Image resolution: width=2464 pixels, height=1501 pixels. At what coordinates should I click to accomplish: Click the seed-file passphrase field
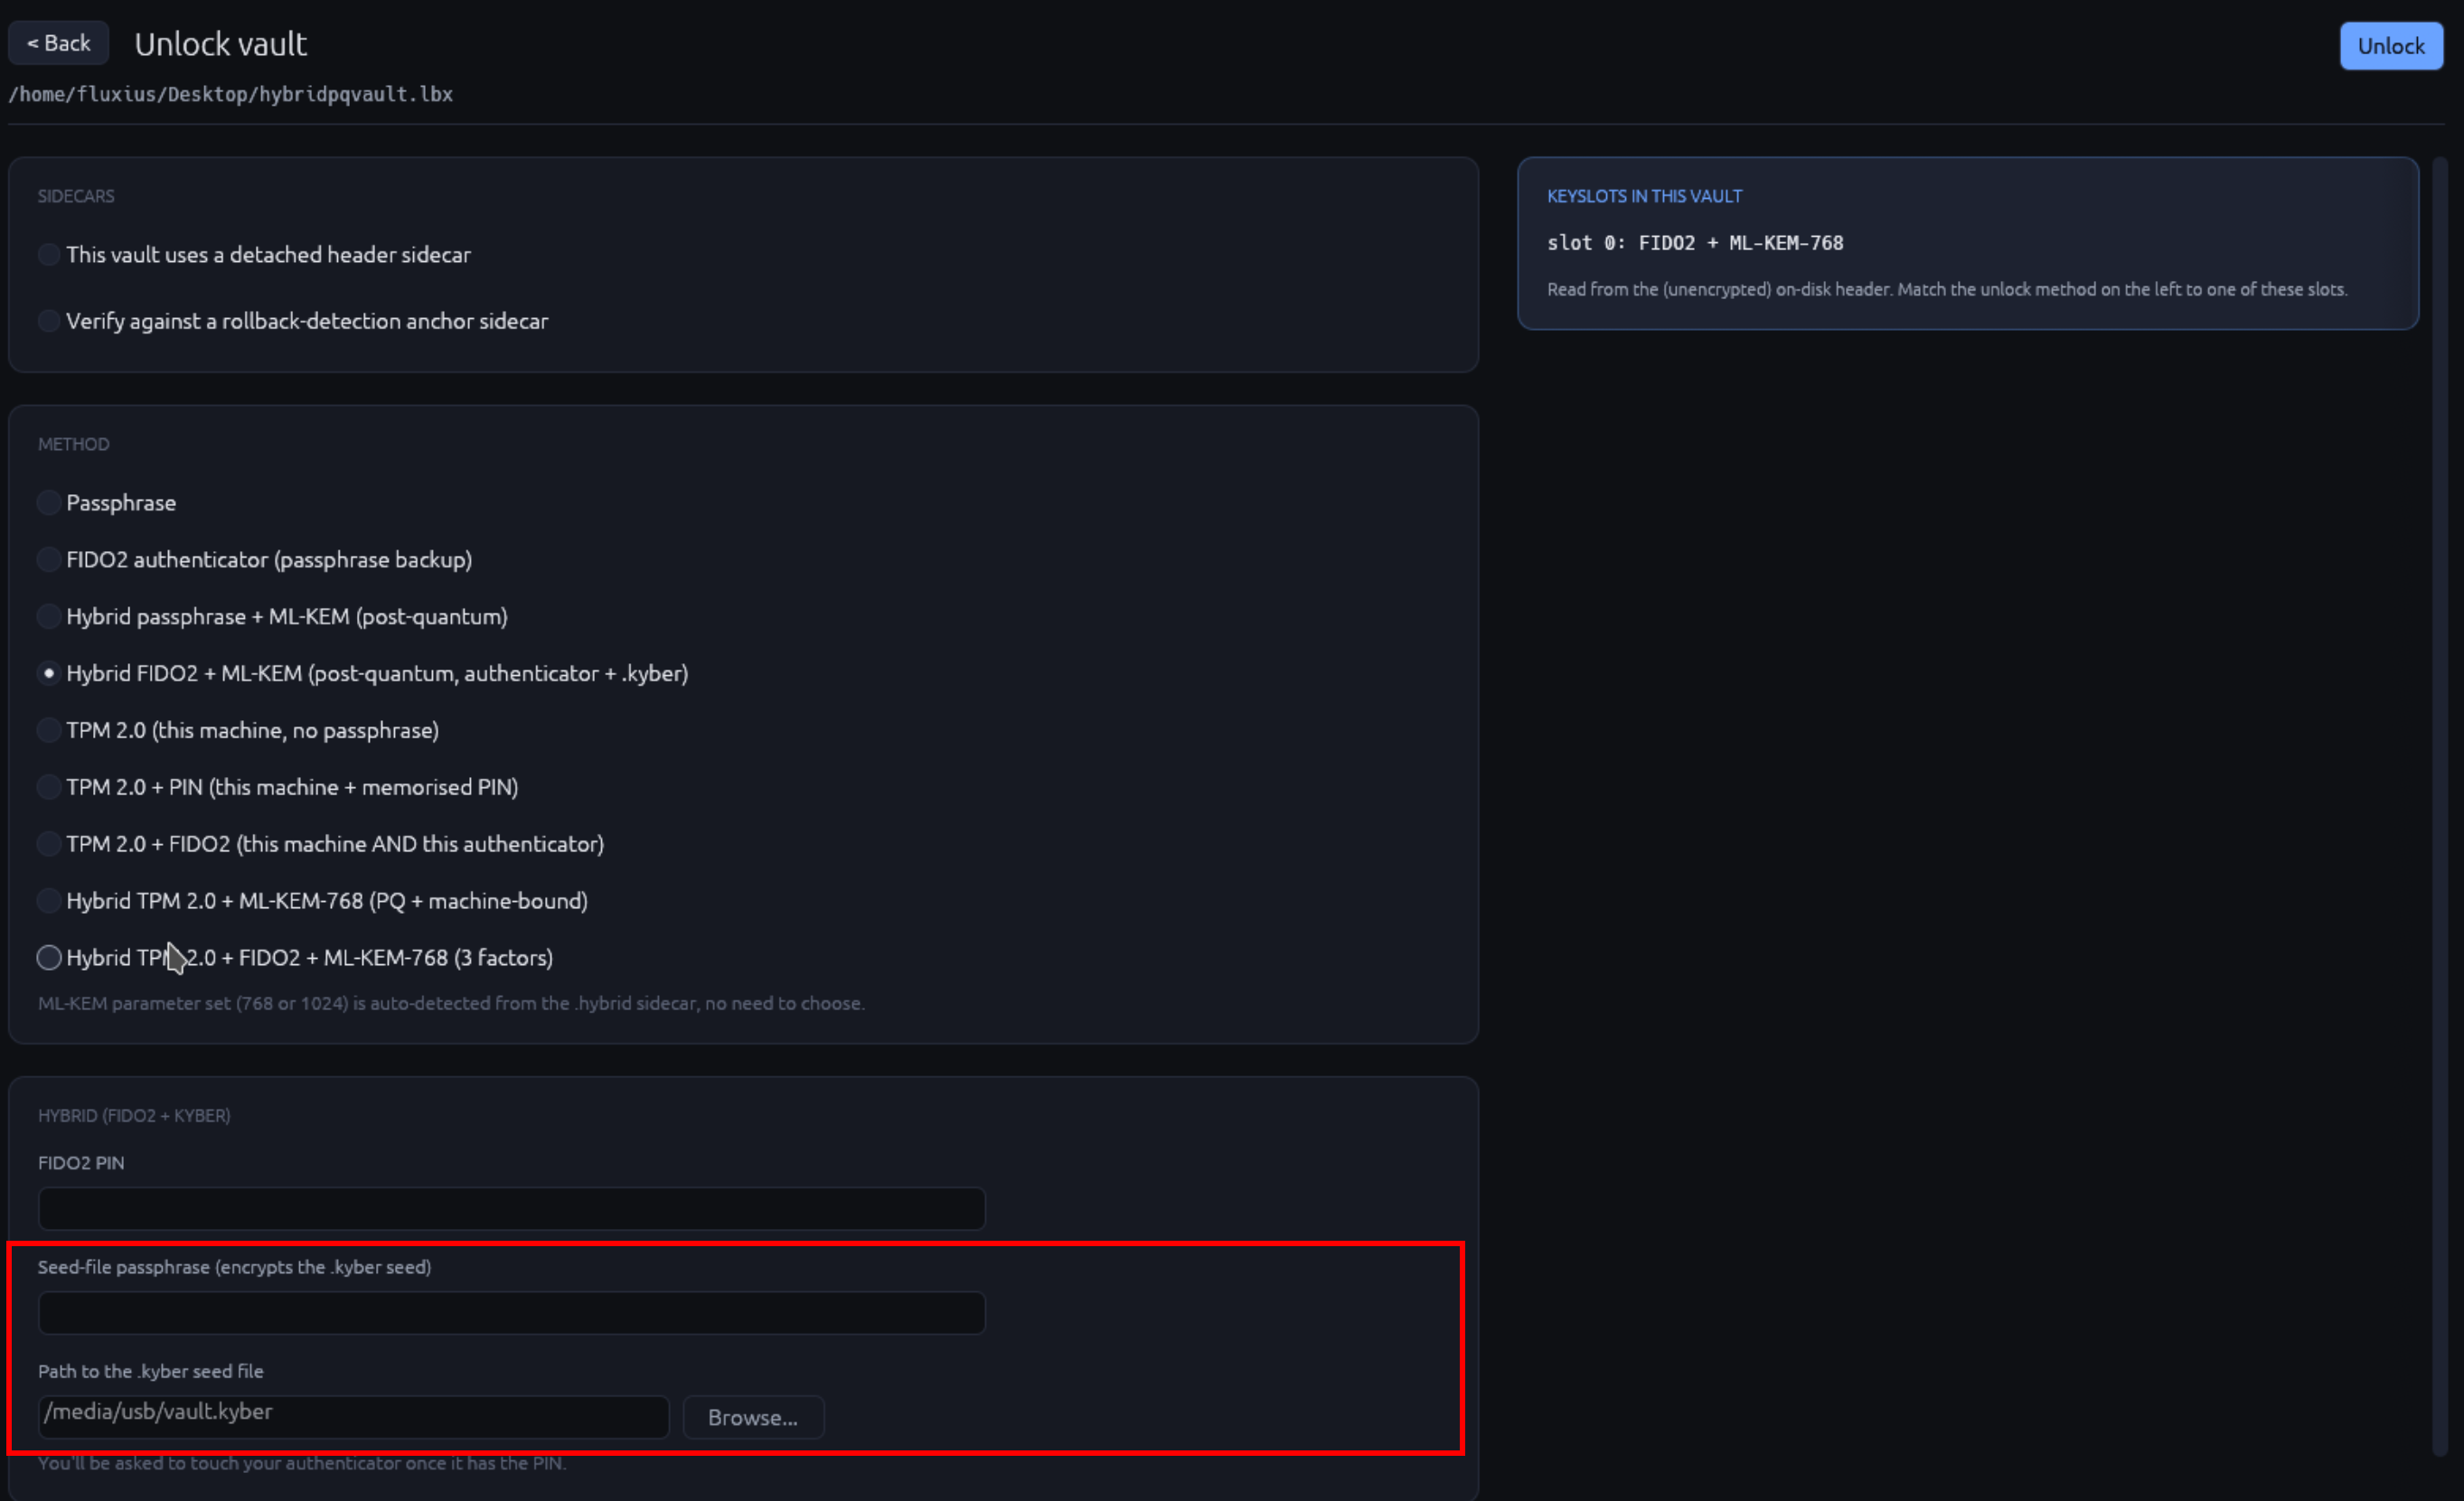(x=511, y=1313)
